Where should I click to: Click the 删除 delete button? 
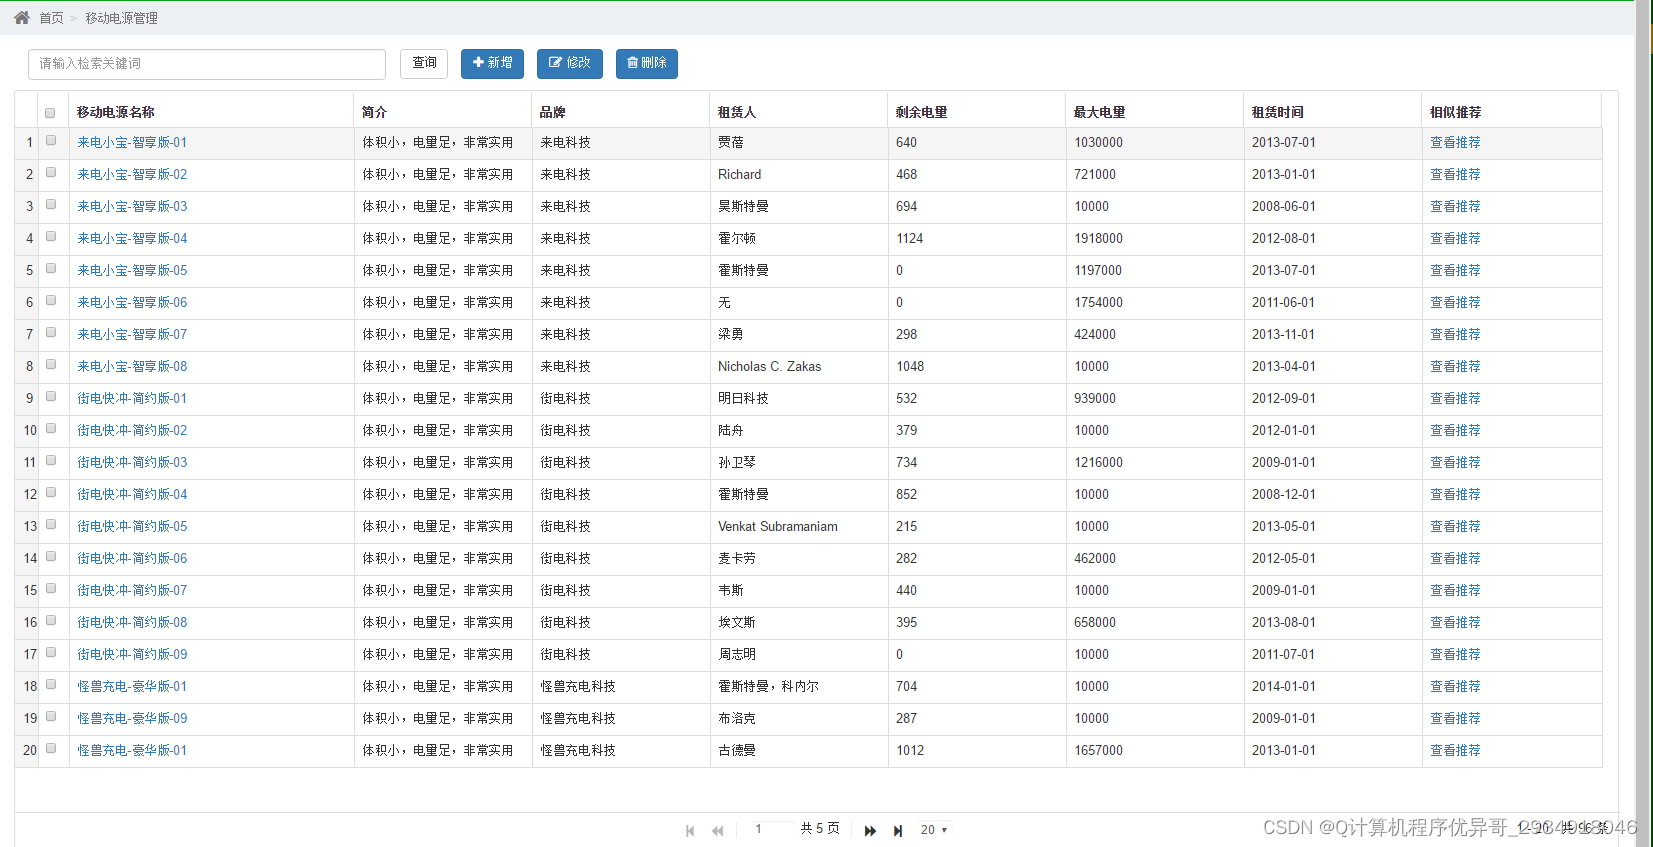pyautogui.click(x=647, y=63)
